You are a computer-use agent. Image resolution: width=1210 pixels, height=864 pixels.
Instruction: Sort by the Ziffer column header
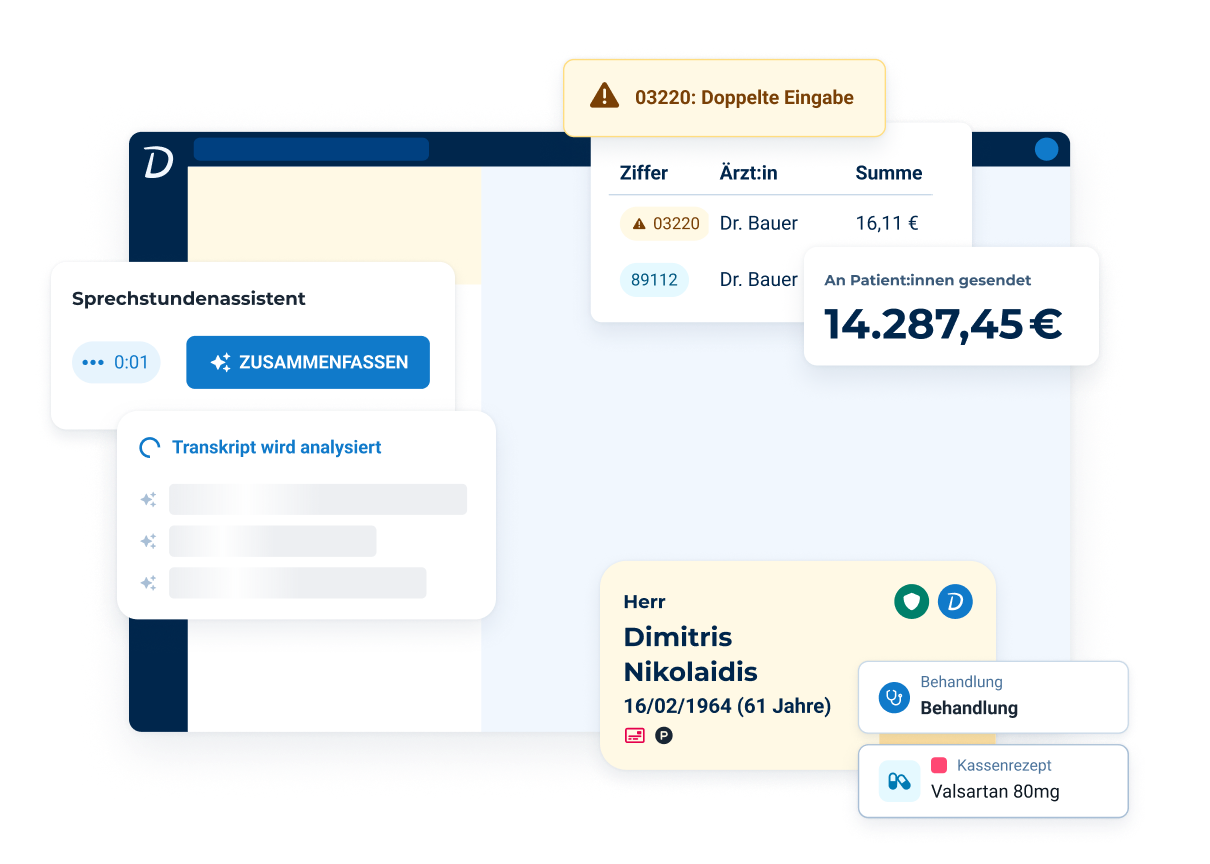643,173
